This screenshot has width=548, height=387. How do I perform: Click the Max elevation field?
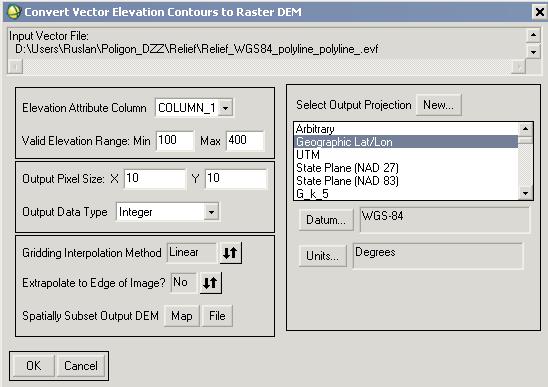(x=245, y=141)
